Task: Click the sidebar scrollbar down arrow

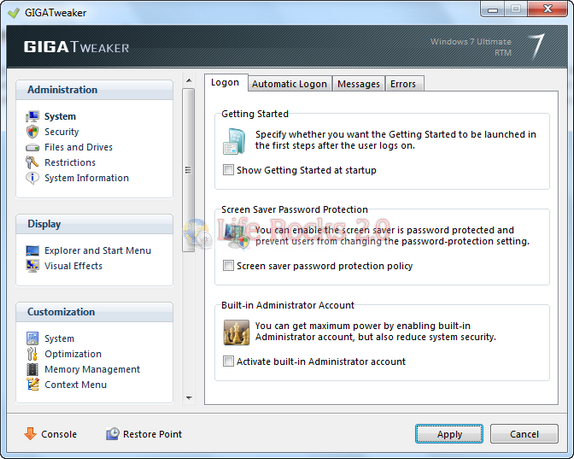Action: click(189, 398)
